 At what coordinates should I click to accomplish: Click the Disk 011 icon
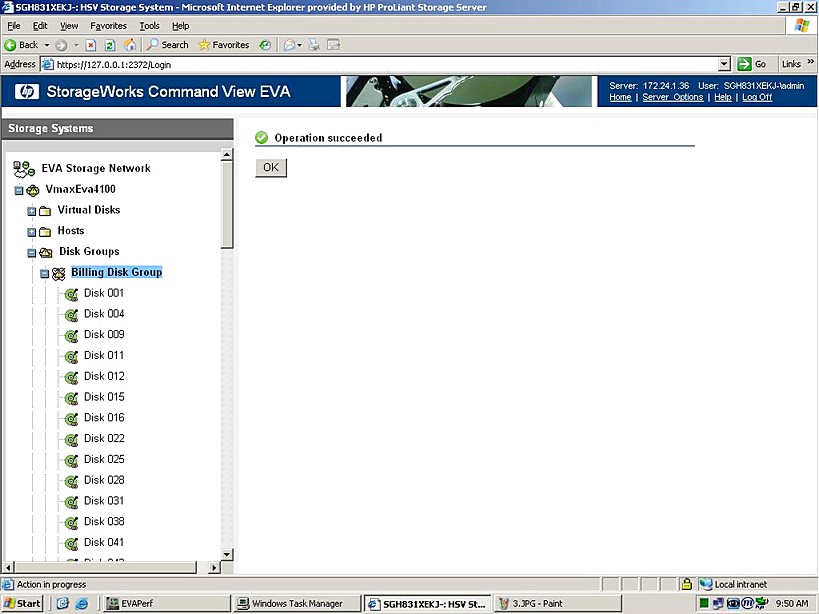pos(71,357)
